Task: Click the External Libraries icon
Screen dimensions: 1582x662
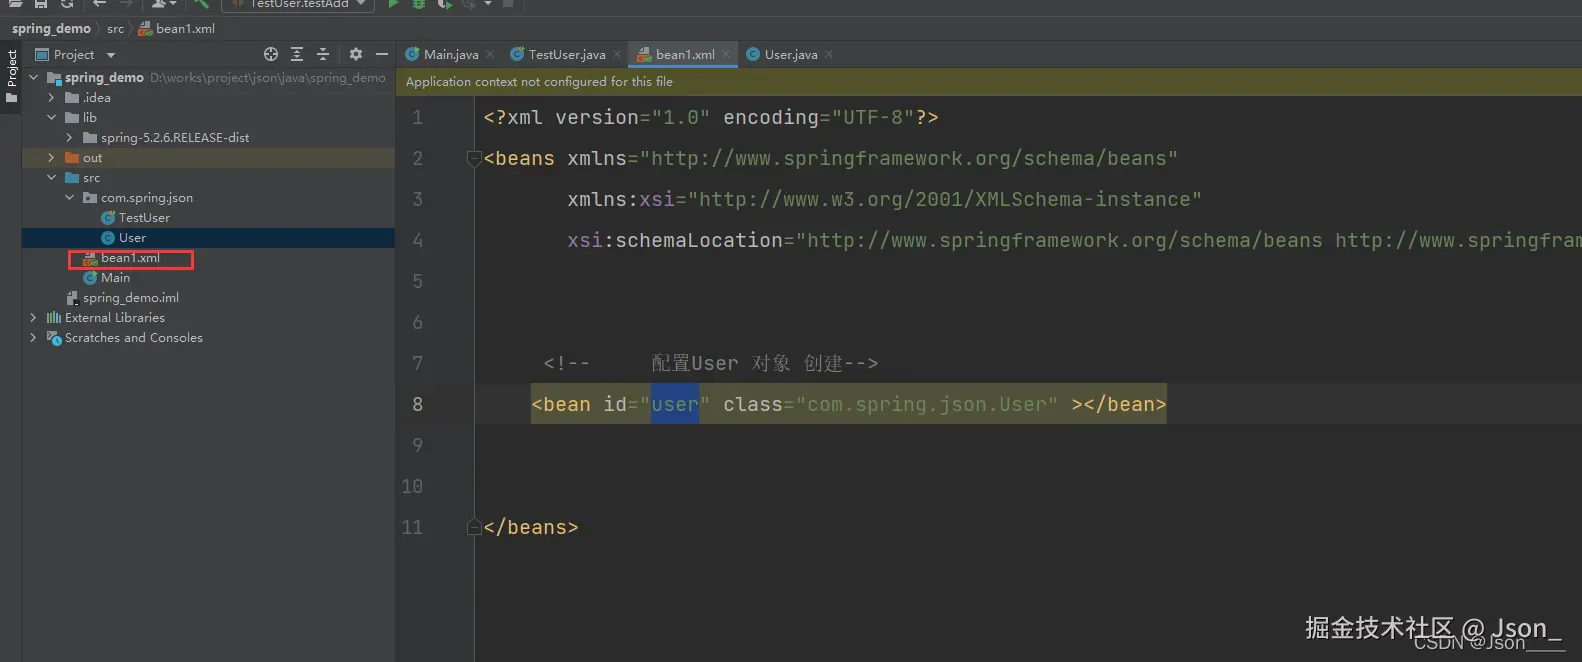Action: 54,317
